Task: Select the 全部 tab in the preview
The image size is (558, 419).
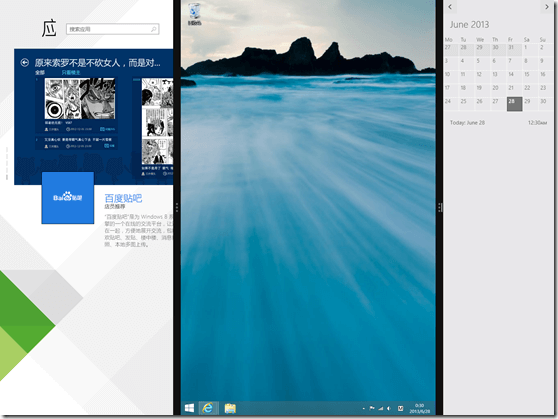Action: click(40, 72)
